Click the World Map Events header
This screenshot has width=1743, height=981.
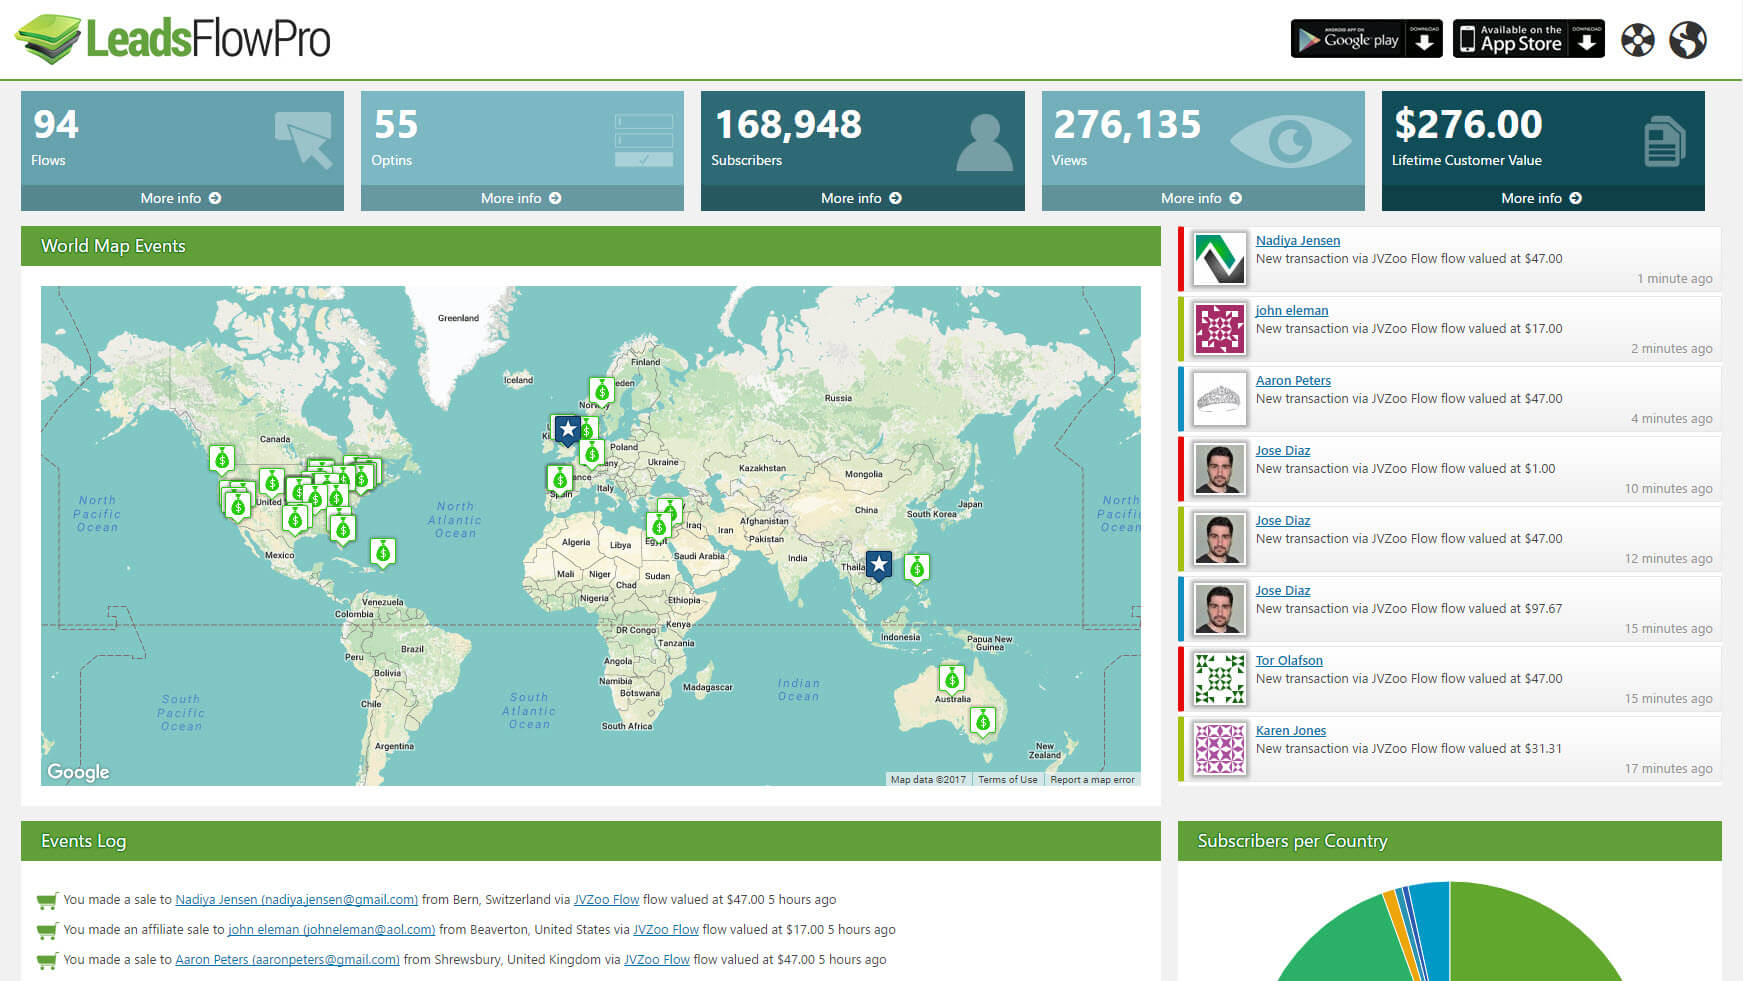point(591,246)
